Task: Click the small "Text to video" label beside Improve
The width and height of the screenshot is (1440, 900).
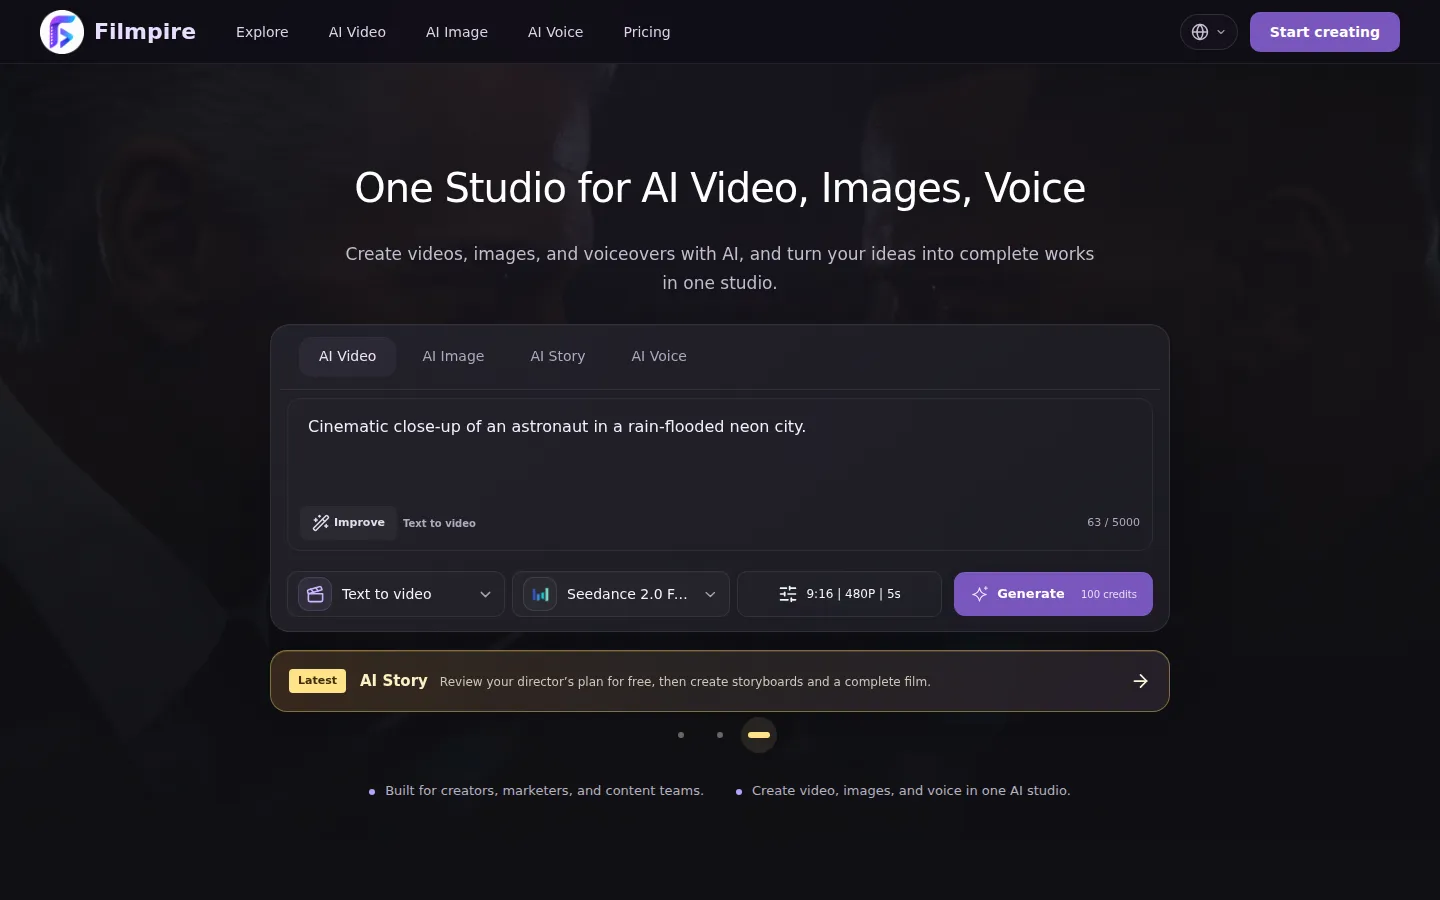Action: click(x=439, y=523)
